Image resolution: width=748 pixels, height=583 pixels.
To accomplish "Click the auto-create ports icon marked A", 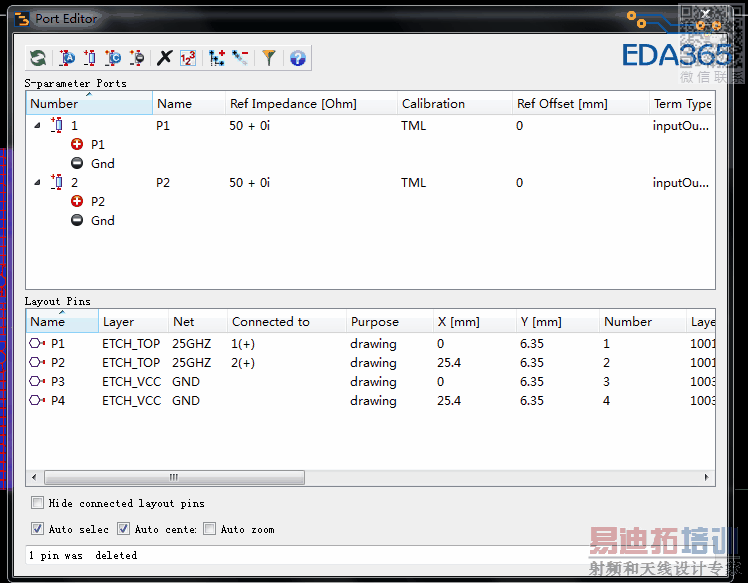I will (67, 58).
